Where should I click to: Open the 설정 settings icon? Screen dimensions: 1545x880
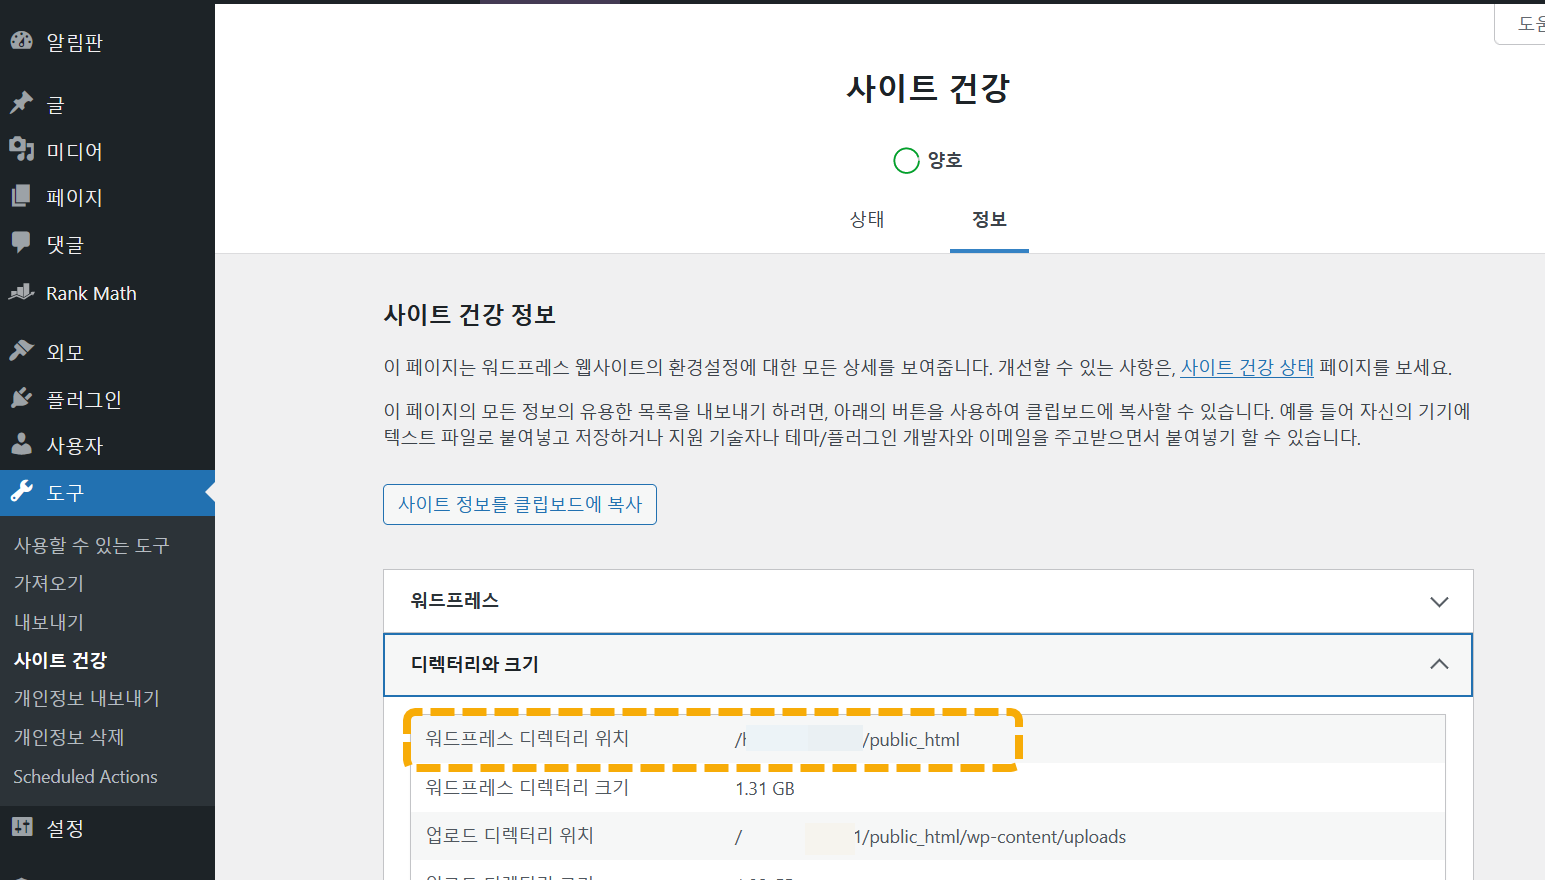[20, 827]
